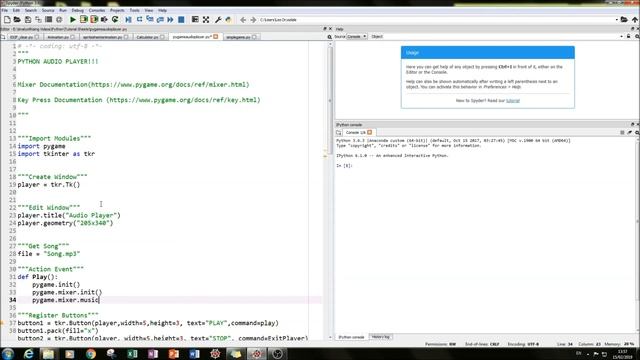Open the Tools menu
This screenshot has height=360, width=640.
click(134, 10)
